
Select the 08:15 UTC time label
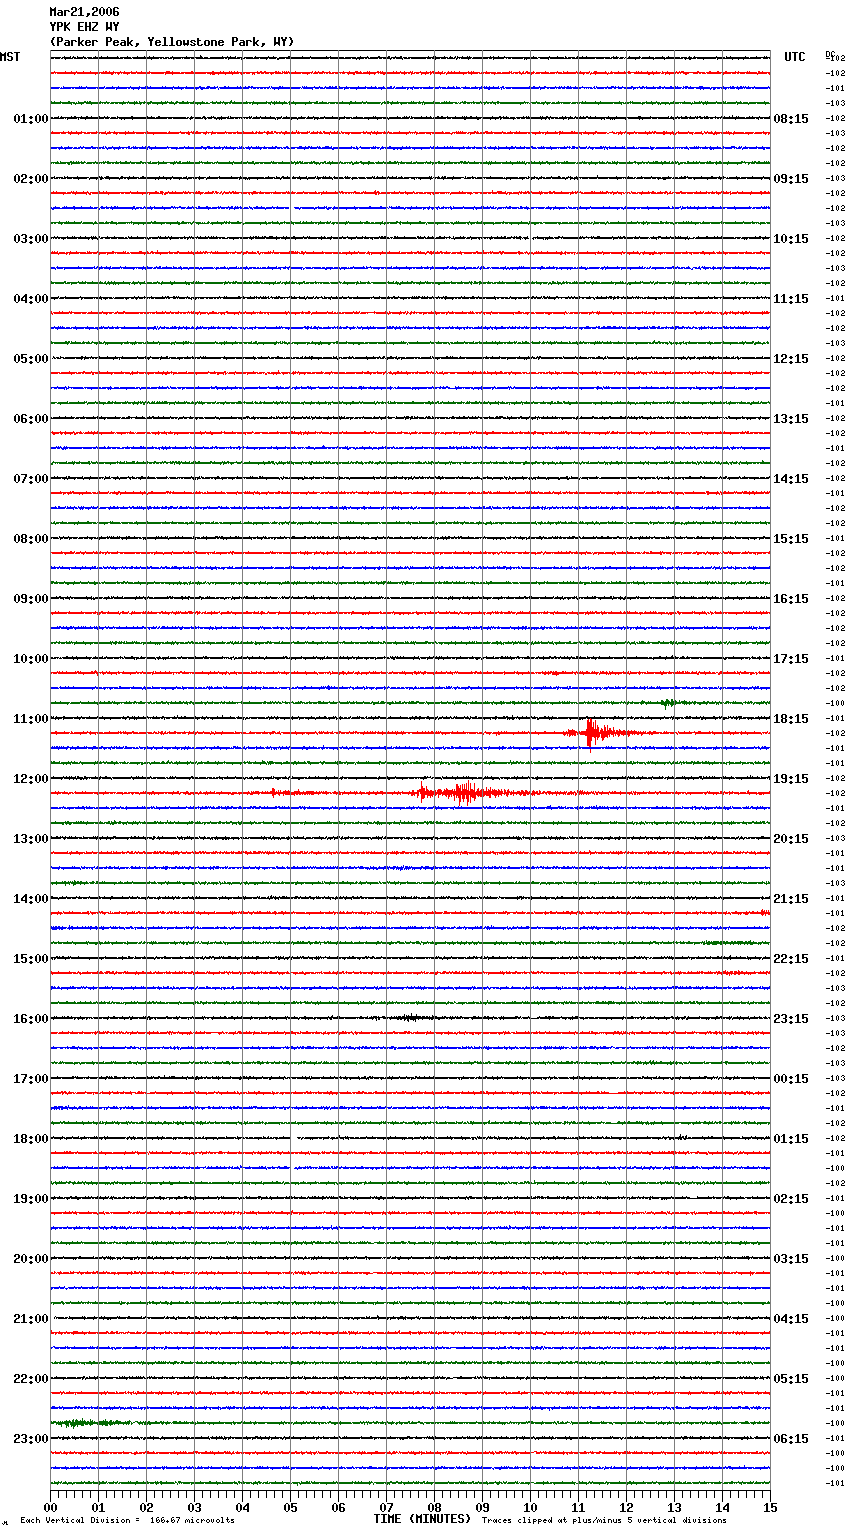coord(791,119)
